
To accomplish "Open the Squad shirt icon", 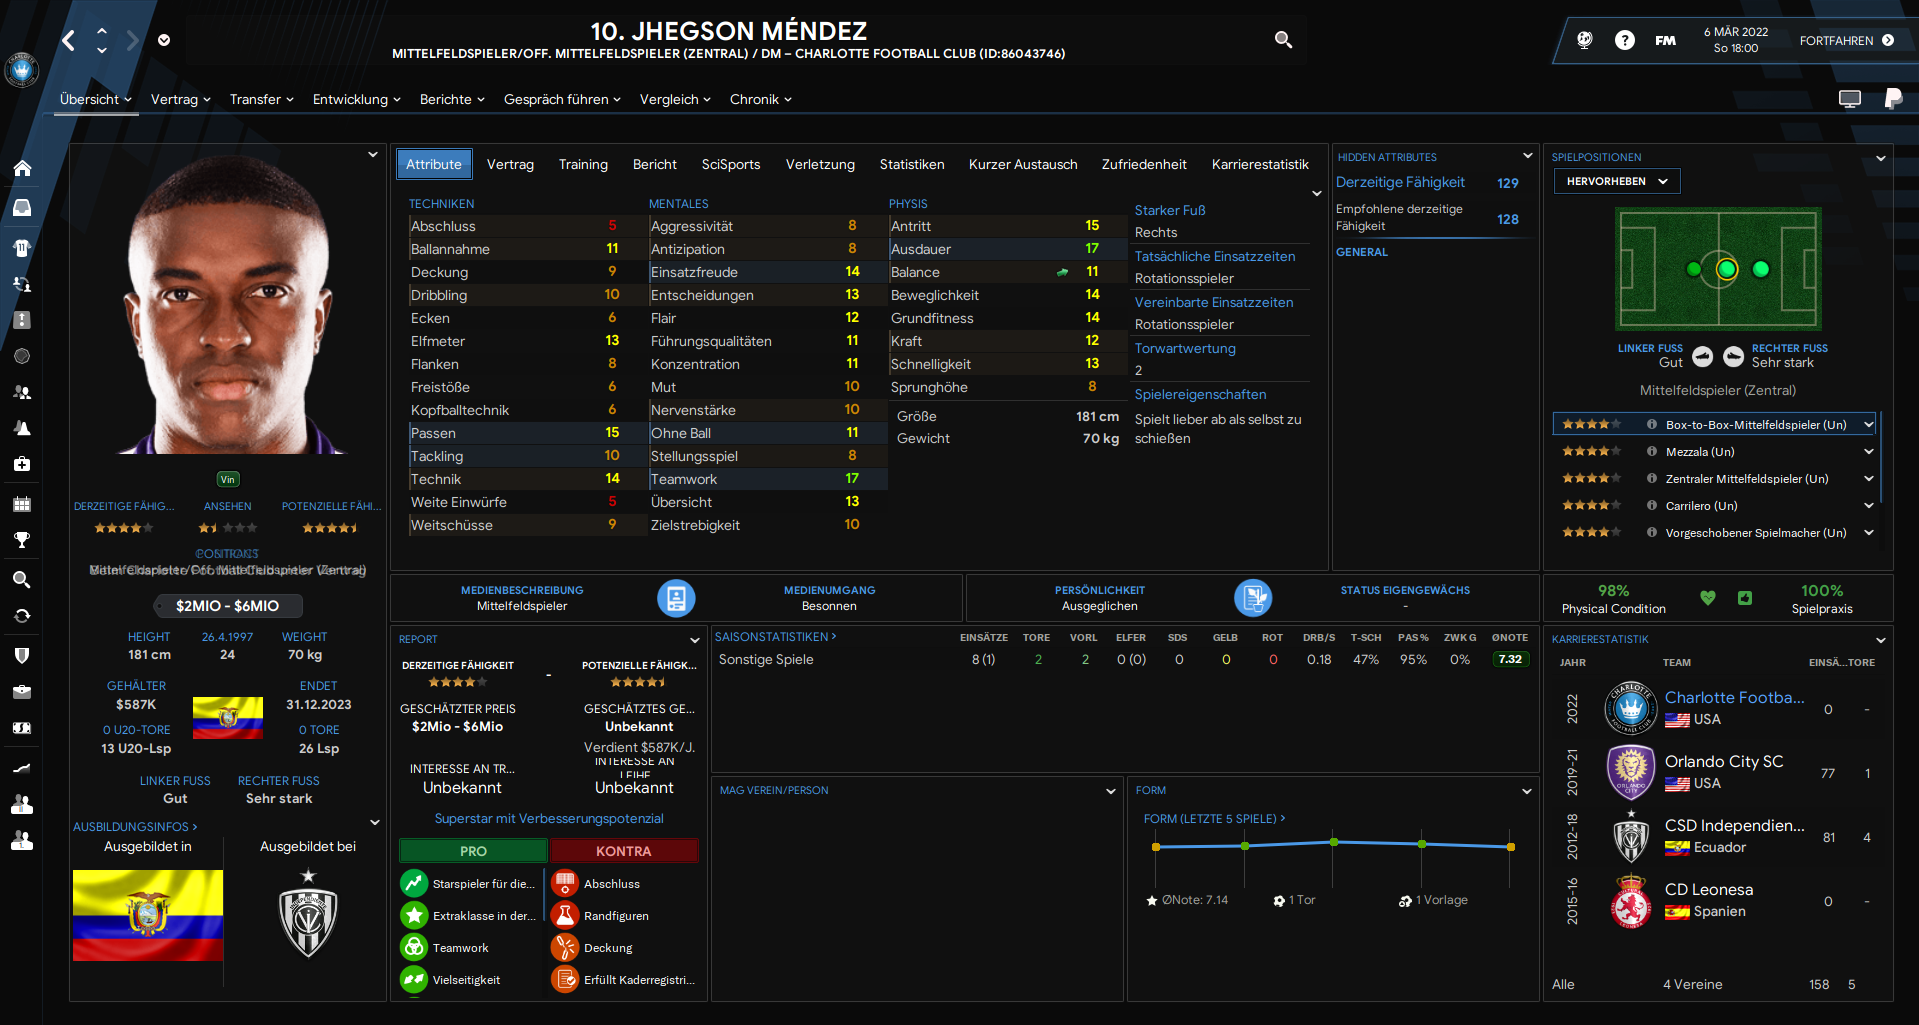I will (22, 247).
